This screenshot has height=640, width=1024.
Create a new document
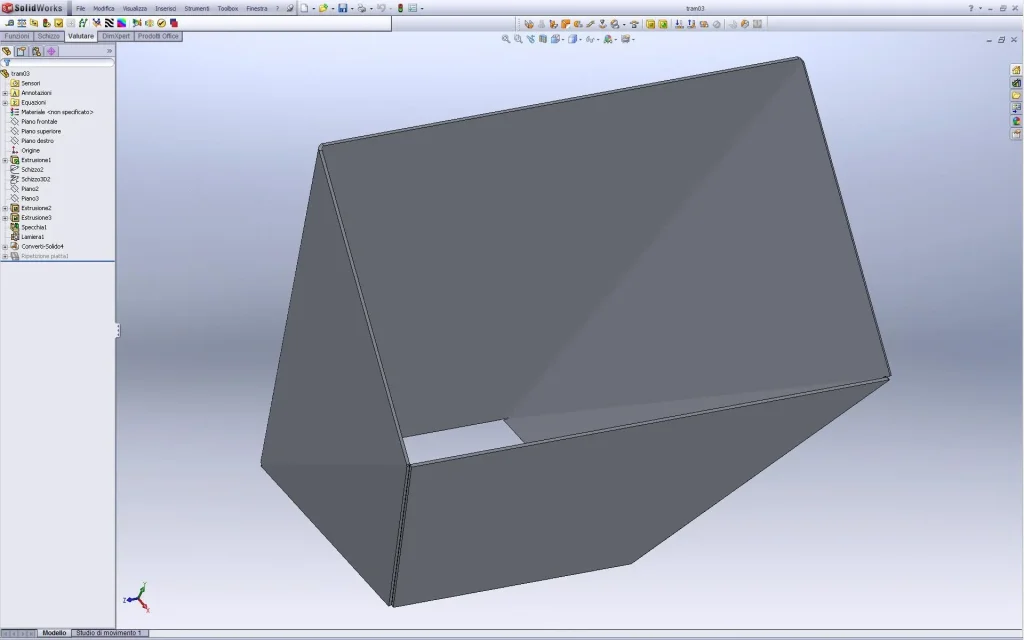(x=304, y=8)
